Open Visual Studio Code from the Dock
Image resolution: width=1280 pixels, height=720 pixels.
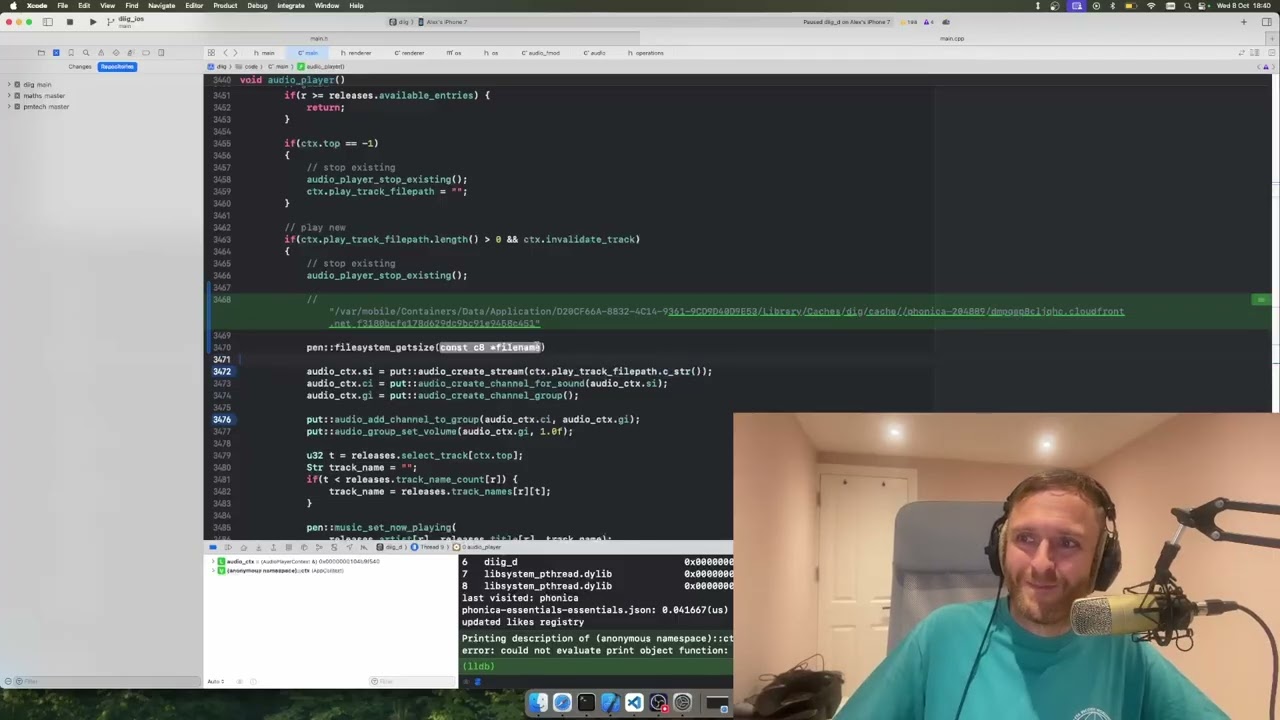634,703
